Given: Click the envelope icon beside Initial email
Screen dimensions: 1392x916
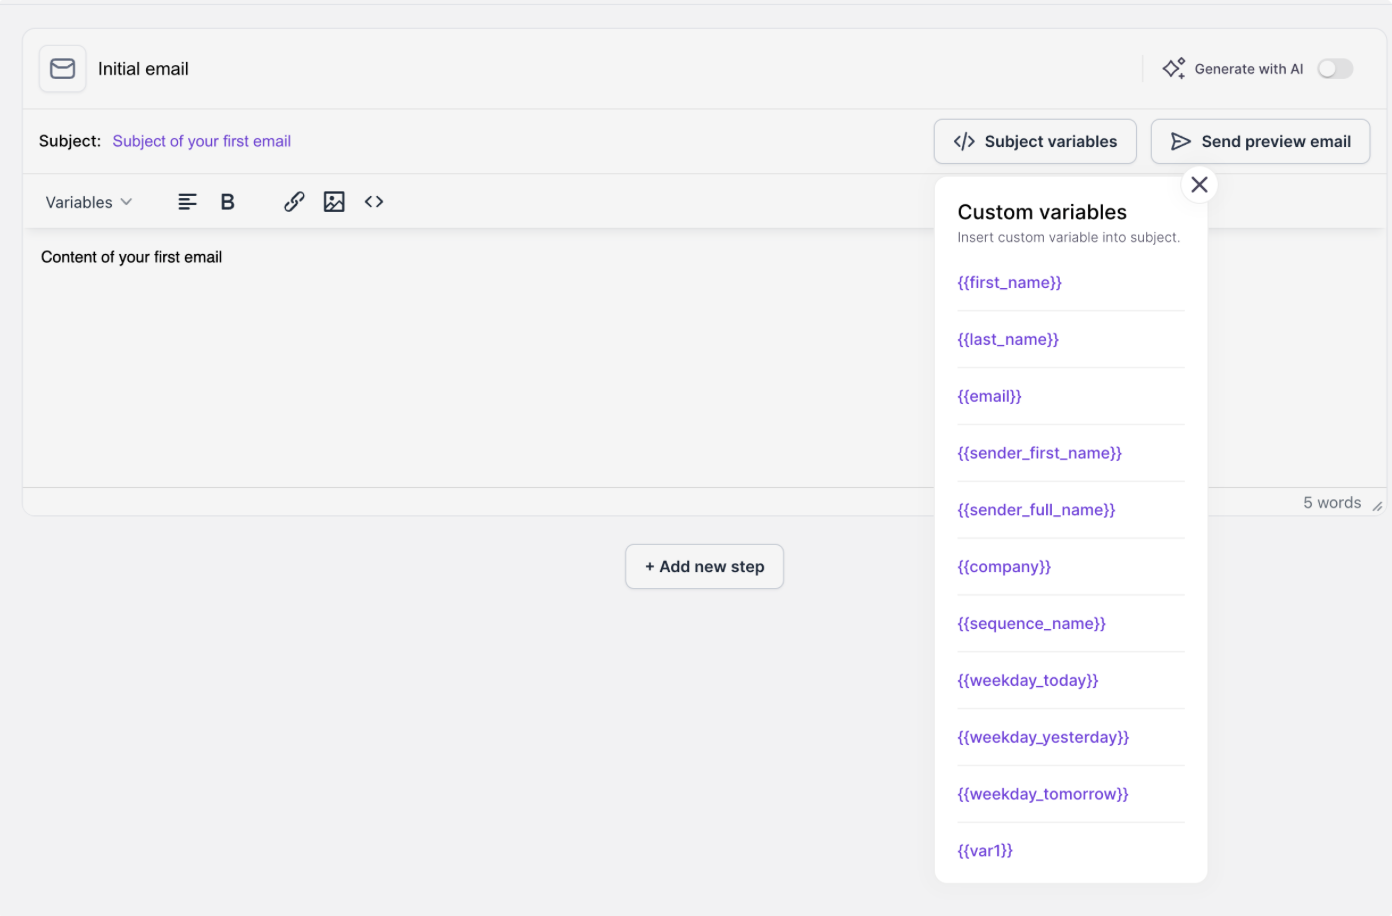Looking at the screenshot, I should 62,68.
